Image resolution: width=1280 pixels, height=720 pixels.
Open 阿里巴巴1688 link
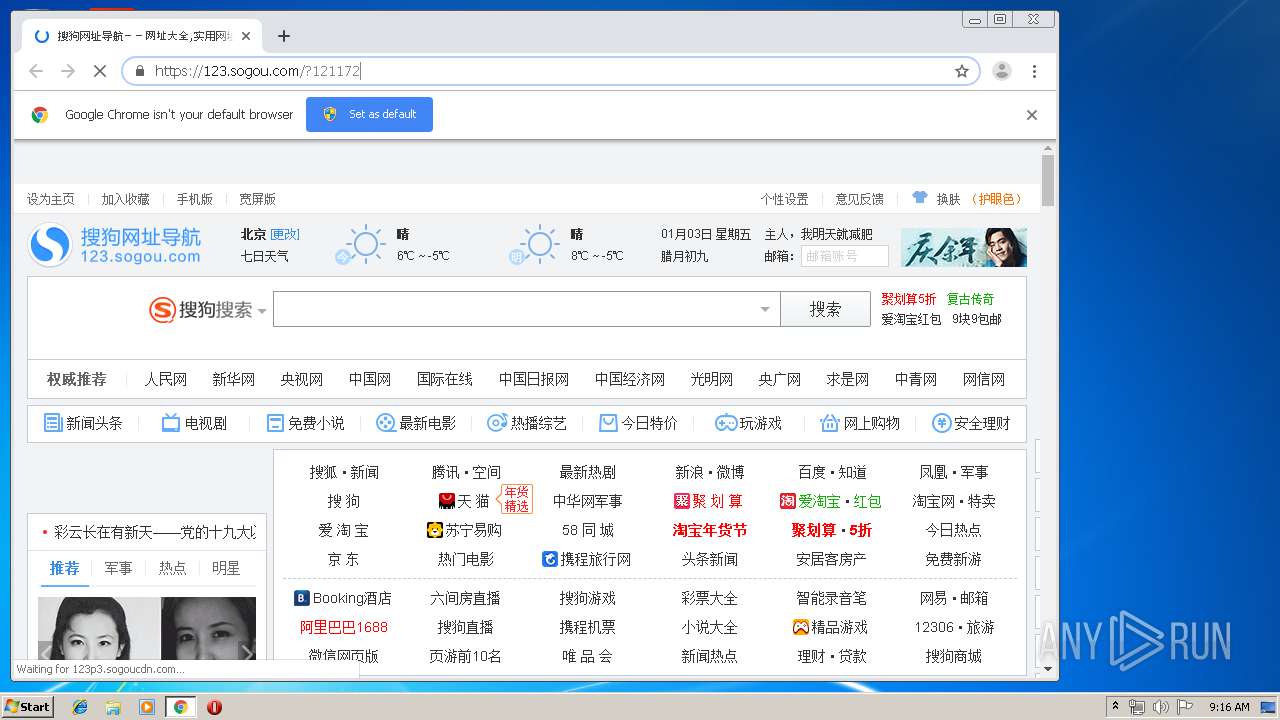(x=343, y=627)
